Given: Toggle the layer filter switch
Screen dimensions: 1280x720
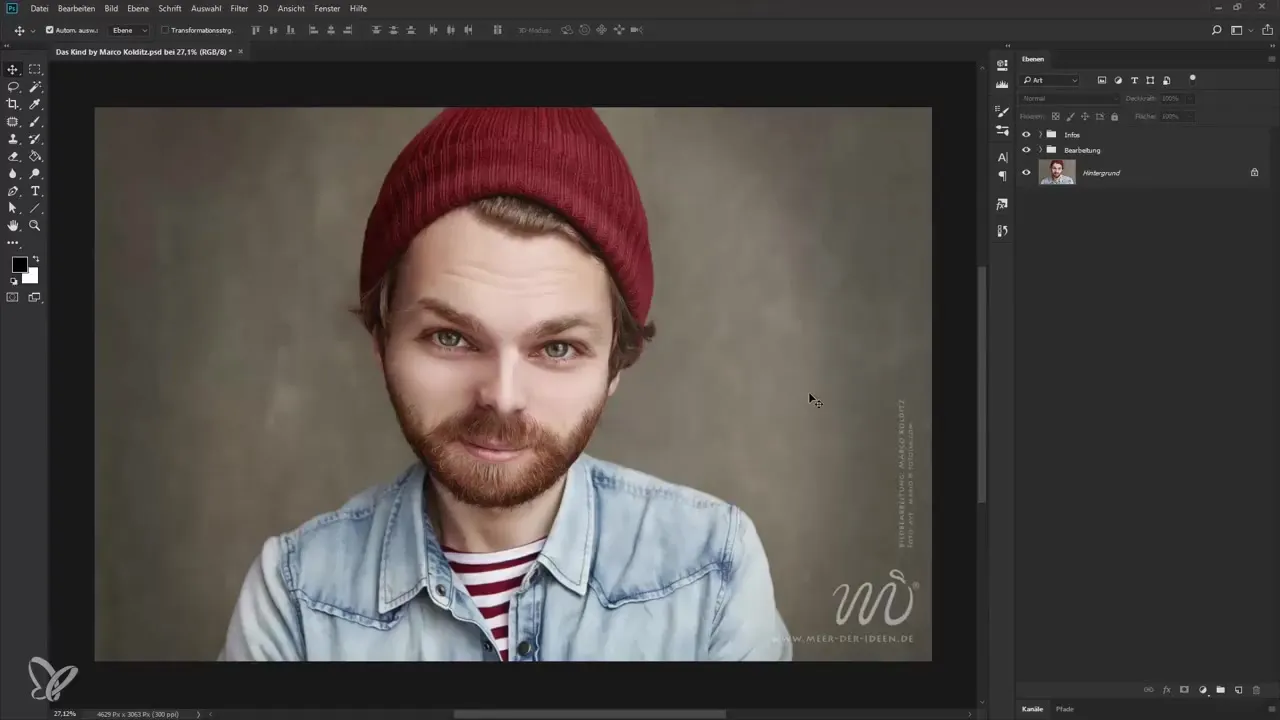Looking at the screenshot, I should pos(1192,78).
